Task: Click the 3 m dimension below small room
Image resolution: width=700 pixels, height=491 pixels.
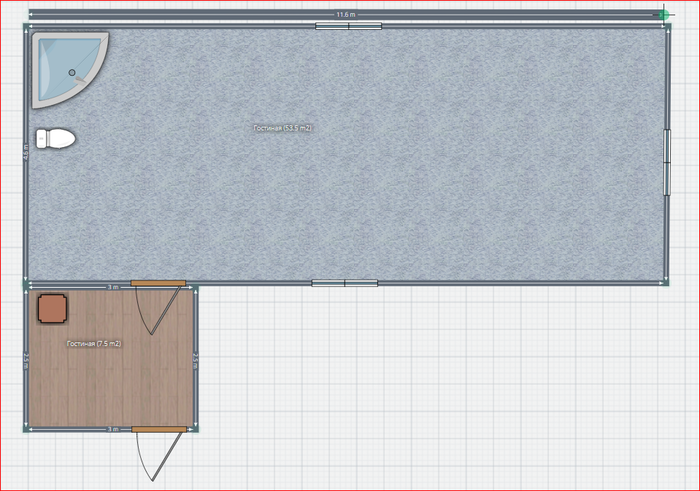Action: coord(113,428)
